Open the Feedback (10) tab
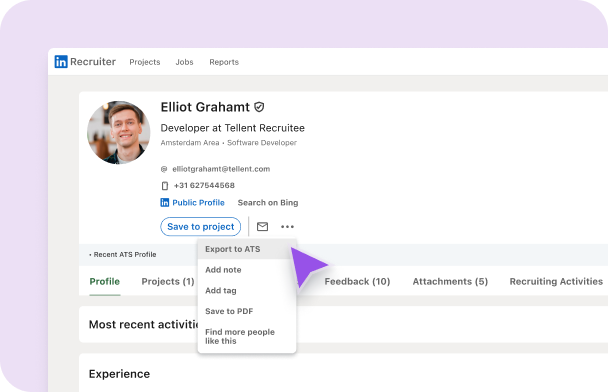The image size is (608, 392). [x=357, y=281]
